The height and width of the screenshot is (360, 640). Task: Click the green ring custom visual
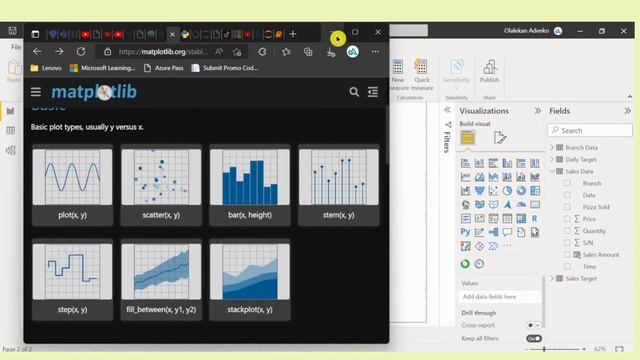click(465, 264)
